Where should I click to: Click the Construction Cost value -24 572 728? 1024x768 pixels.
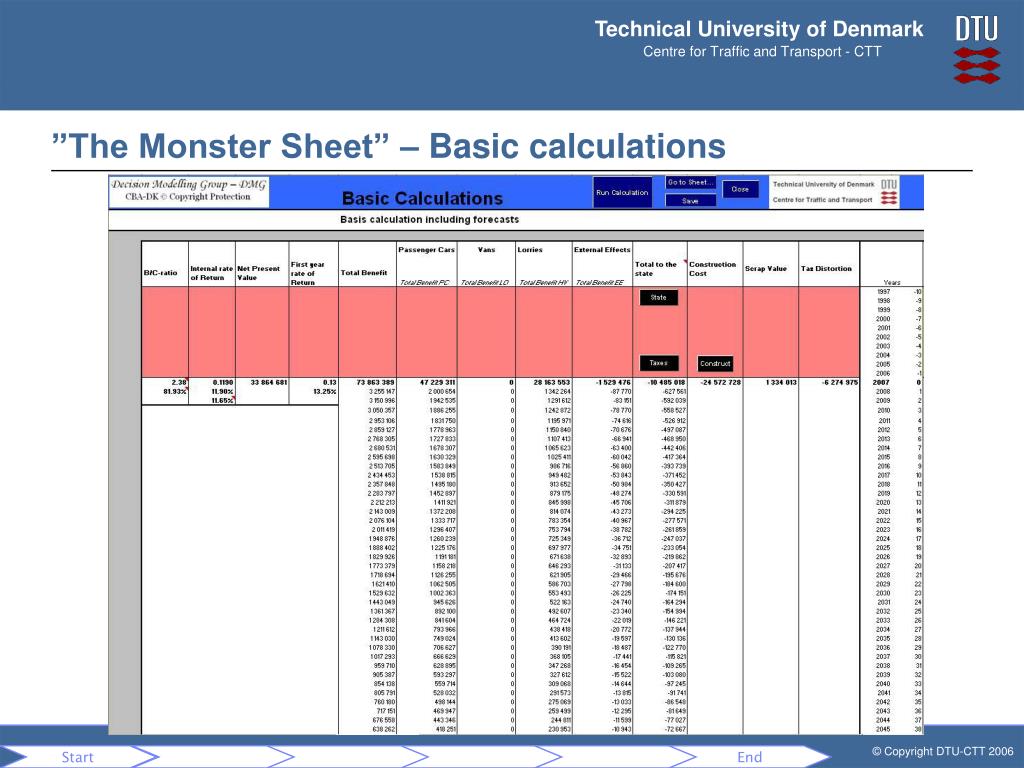coord(720,383)
